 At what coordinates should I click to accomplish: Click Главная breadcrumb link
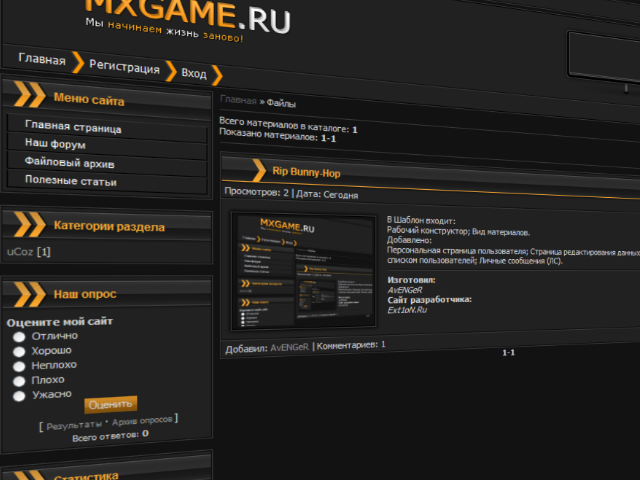[238, 99]
